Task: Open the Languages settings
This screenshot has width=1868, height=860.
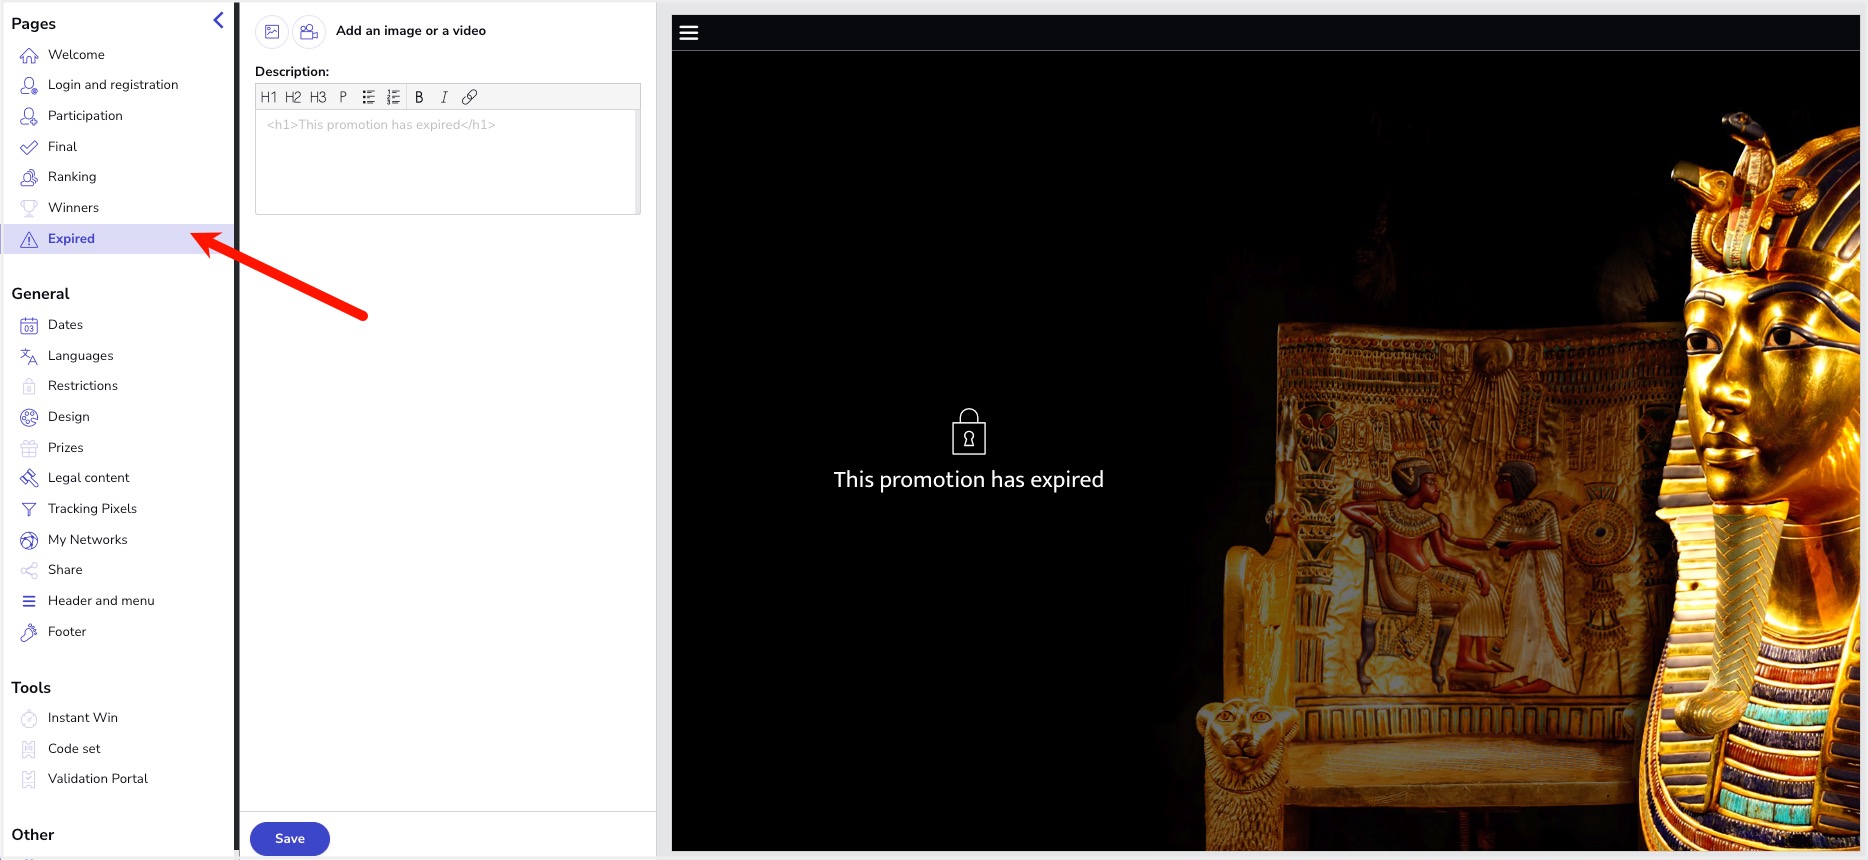Action: coord(80,356)
